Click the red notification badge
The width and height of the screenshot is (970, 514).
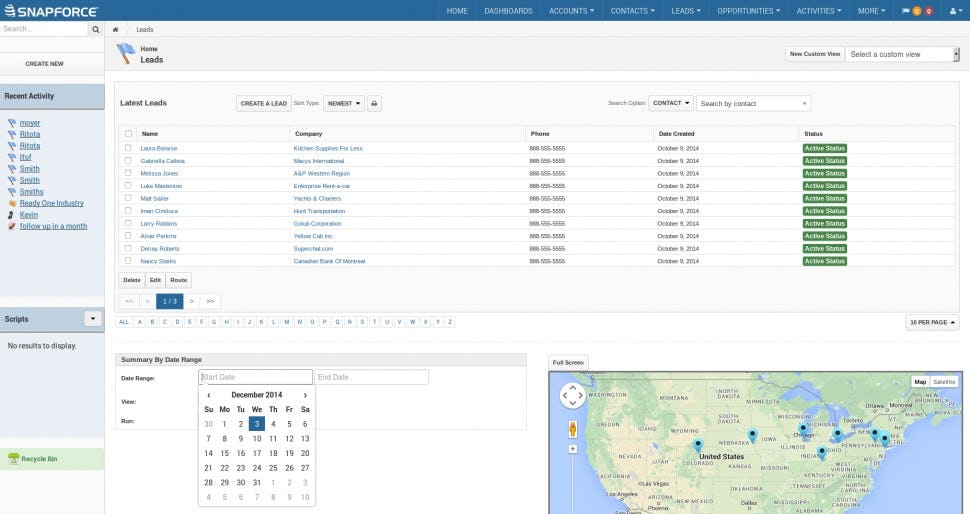click(929, 11)
